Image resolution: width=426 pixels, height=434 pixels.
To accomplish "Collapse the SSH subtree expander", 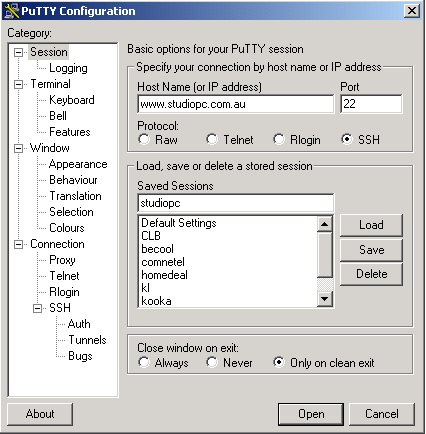I will 38,308.
